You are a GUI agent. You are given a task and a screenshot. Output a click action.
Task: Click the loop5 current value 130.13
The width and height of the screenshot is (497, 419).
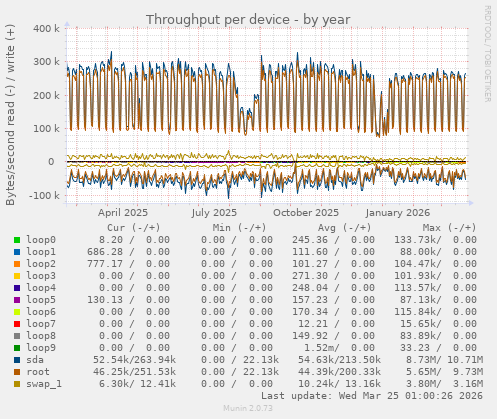click(x=105, y=300)
